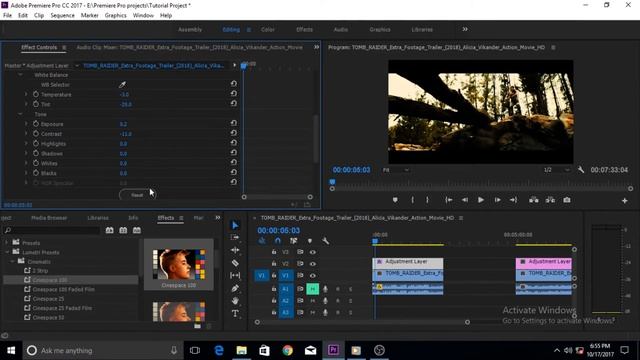Image resolution: width=640 pixels, height=360 pixels.
Task: Collapse the Lumetri Presets folder
Action: point(6,252)
